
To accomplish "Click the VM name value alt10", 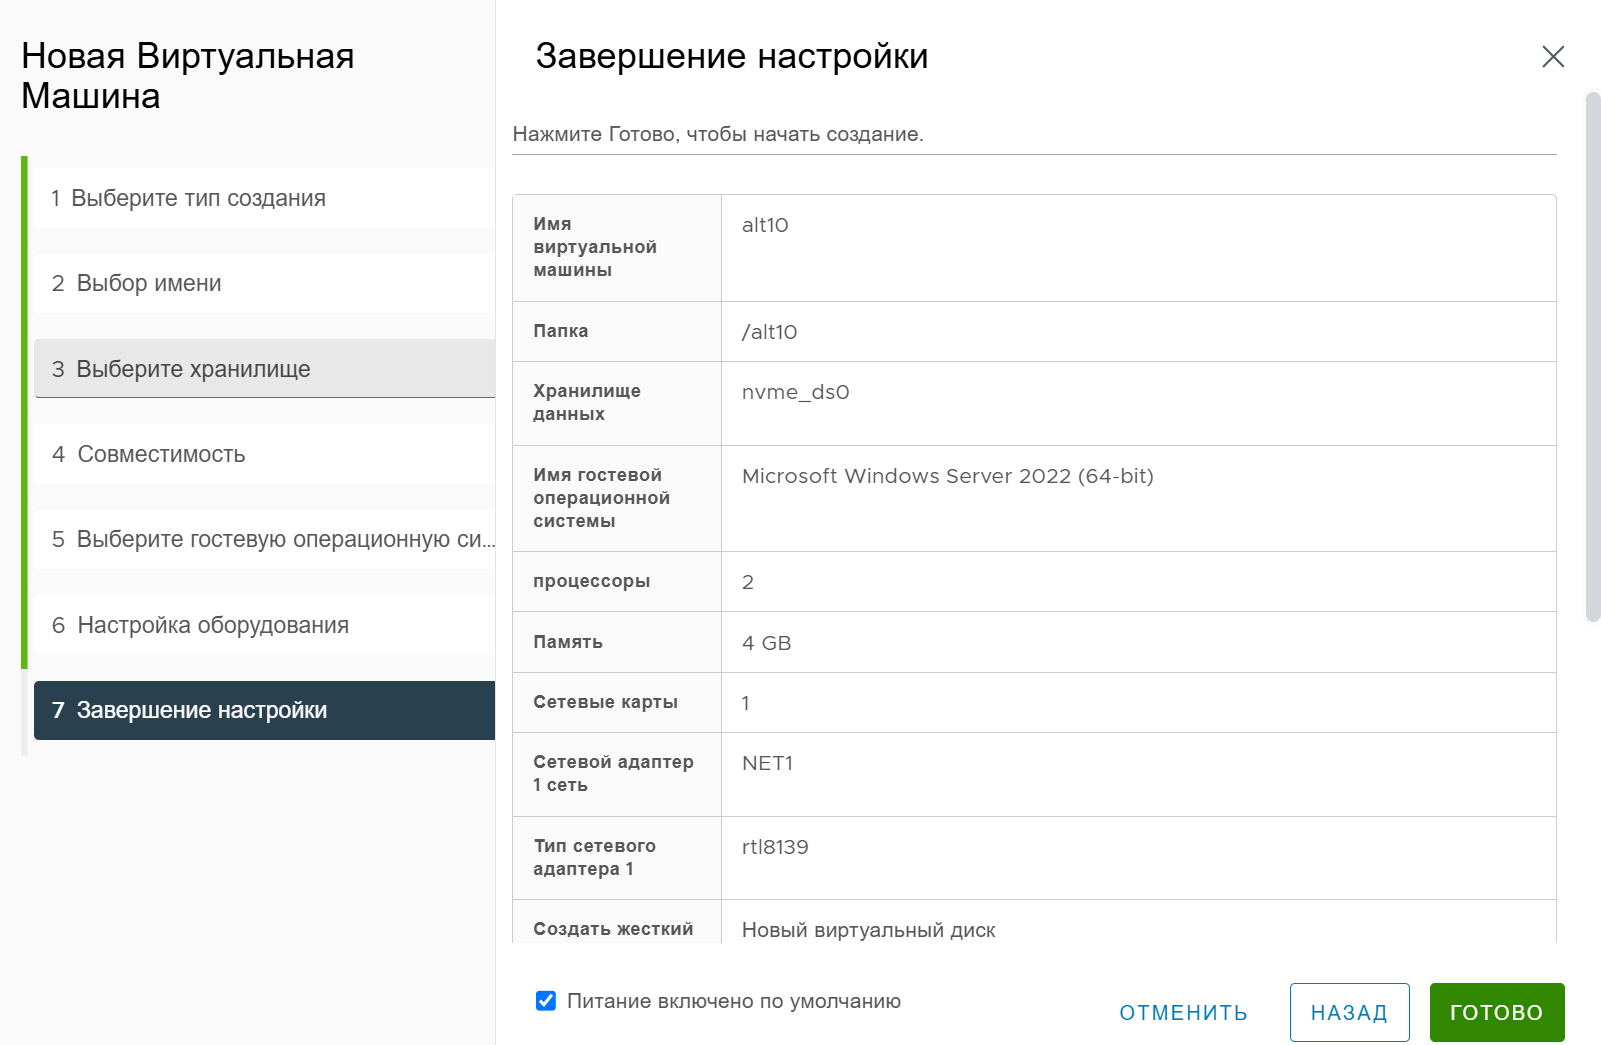I will point(765,225).
